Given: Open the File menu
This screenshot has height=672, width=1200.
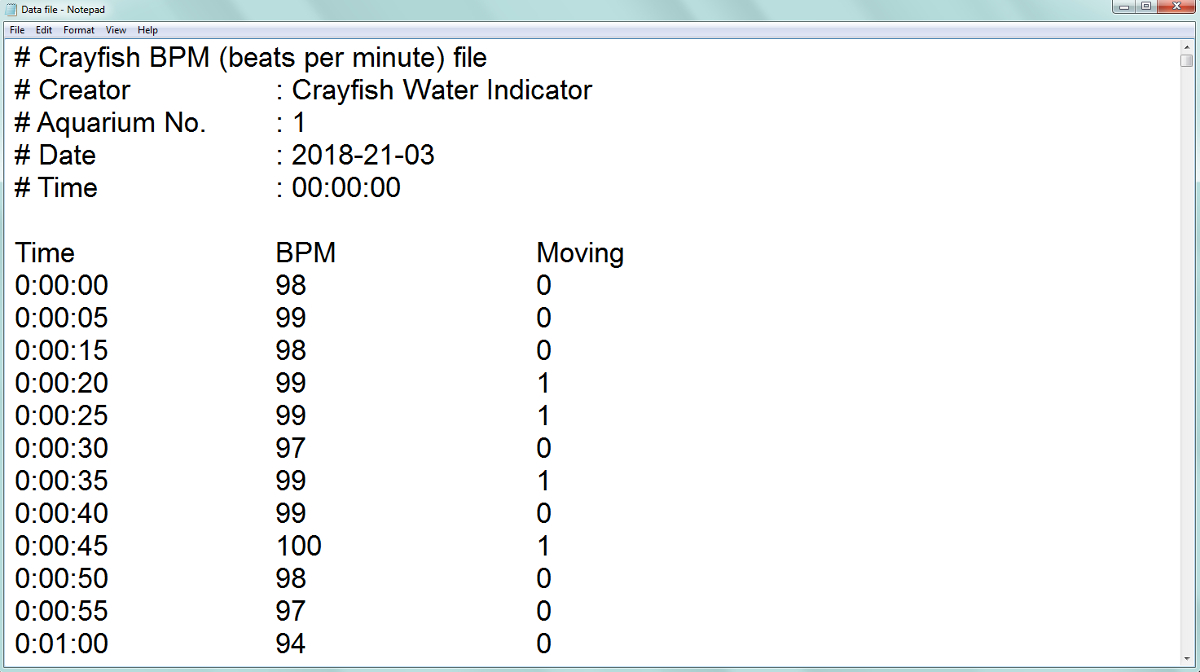Looking at the screenshot, I should tap(16, 30).
